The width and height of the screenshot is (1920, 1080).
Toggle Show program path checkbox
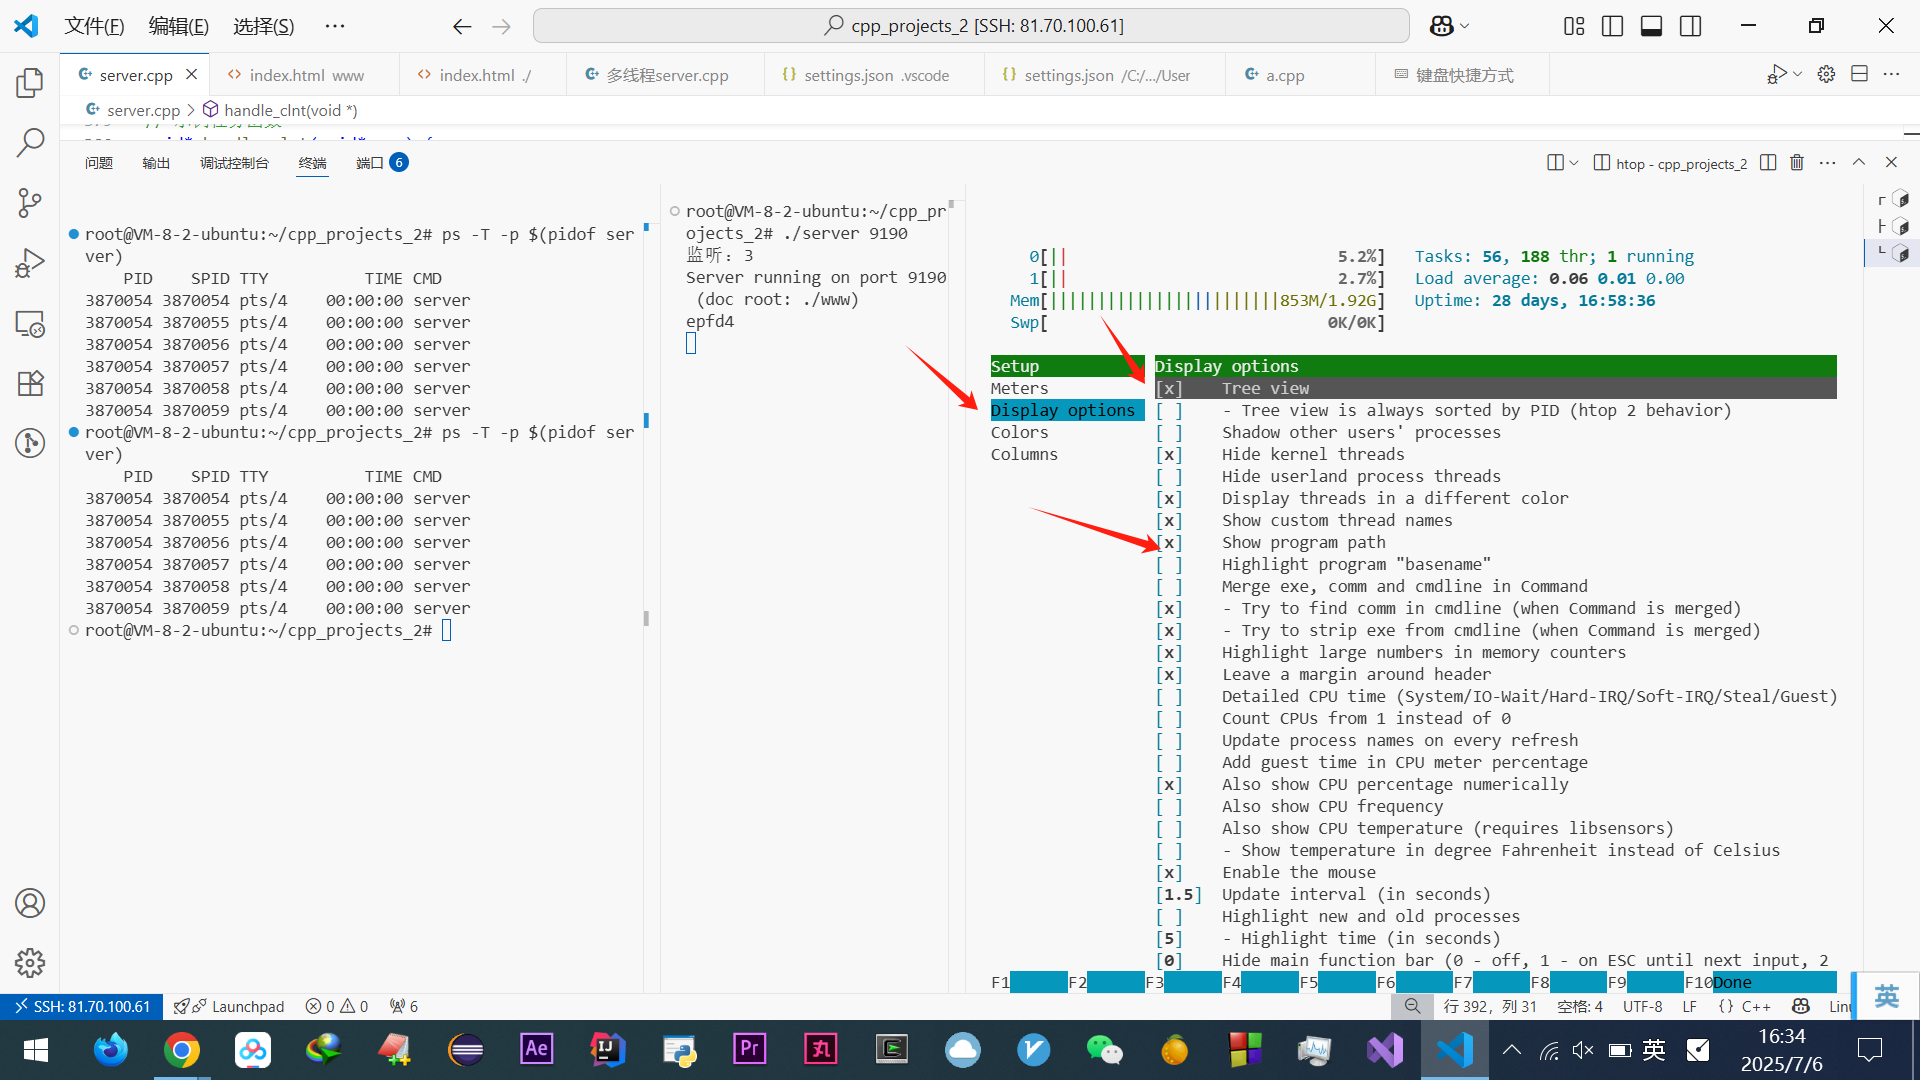[1169, 543]
